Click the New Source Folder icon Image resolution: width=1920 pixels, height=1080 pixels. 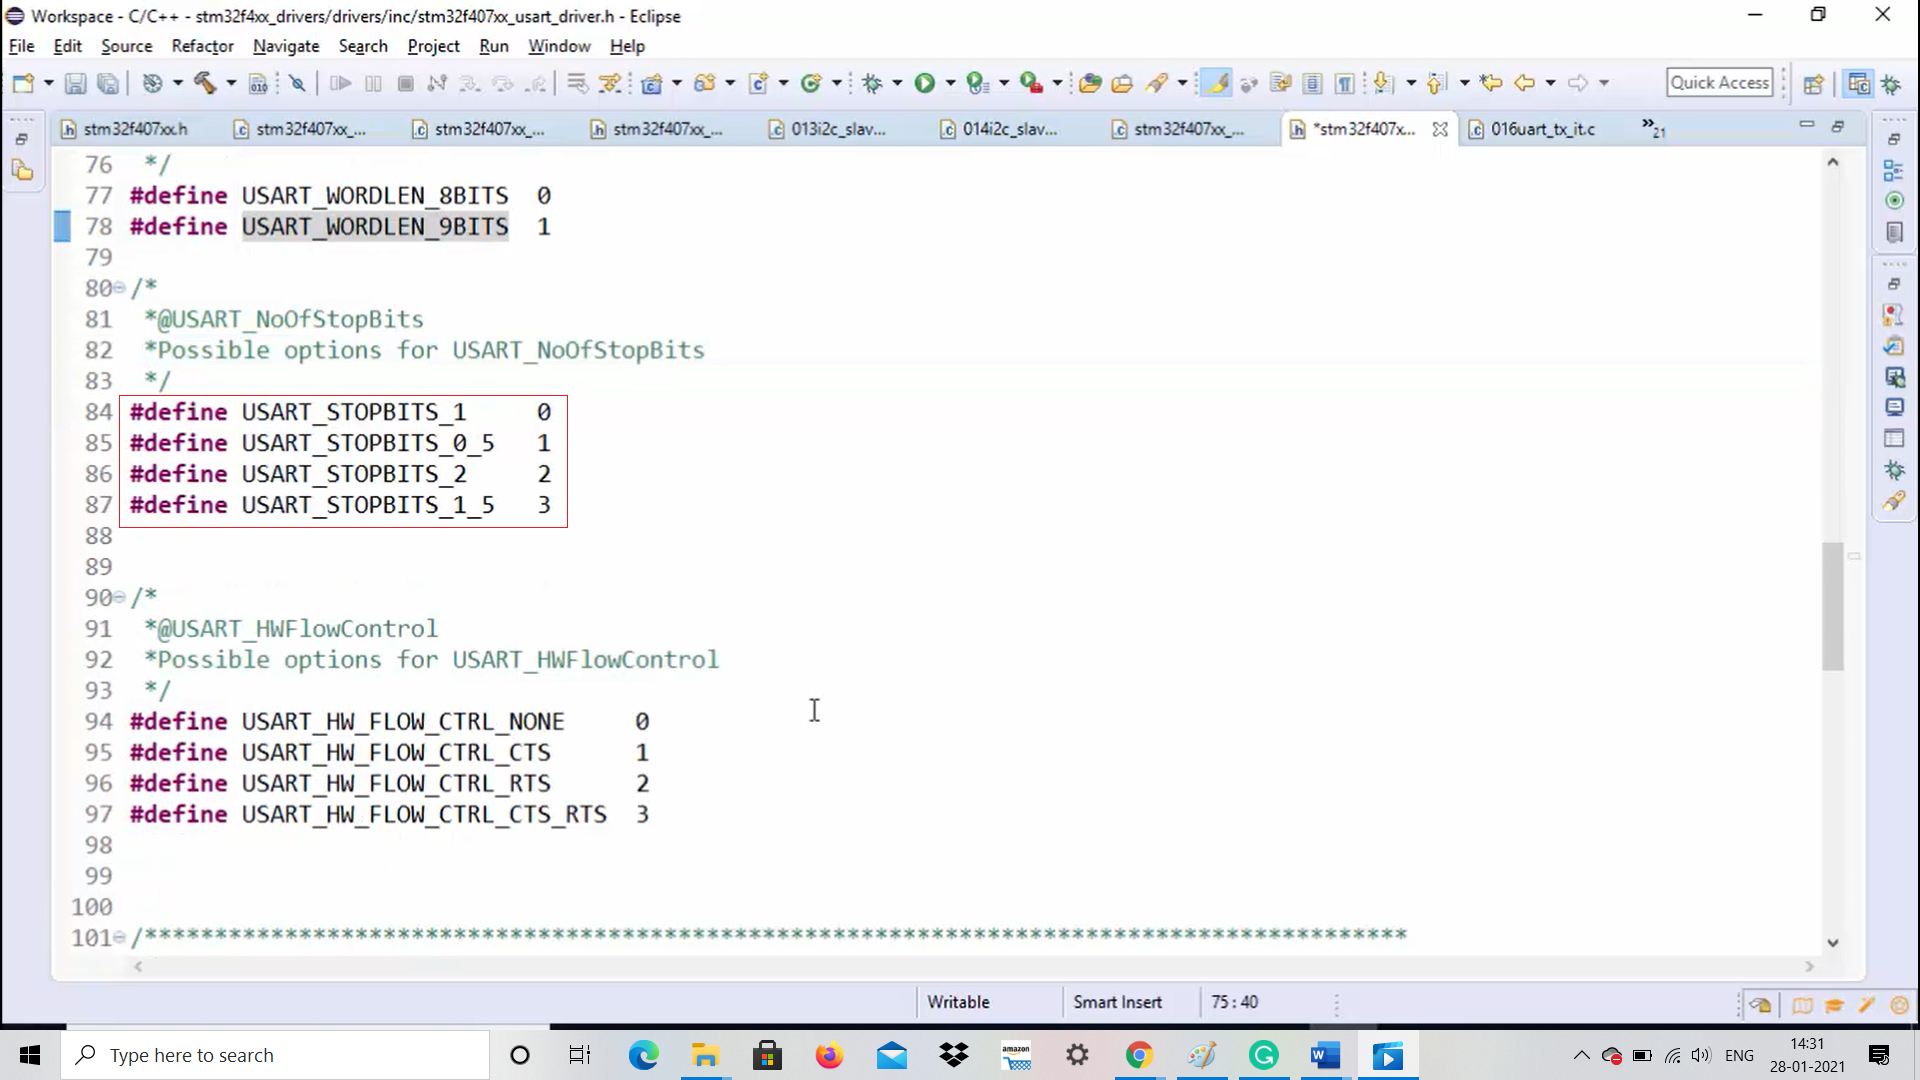click(x=705, y=84)
